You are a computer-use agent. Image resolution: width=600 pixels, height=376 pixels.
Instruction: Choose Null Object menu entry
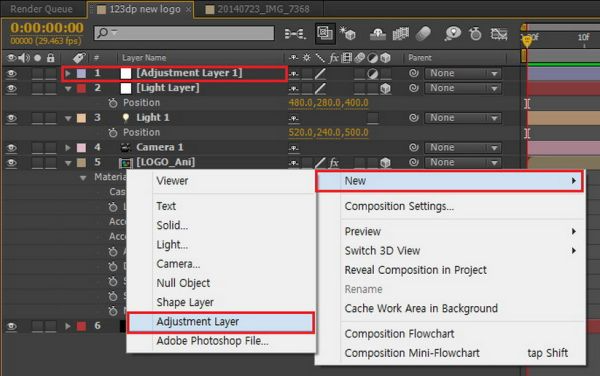183,283
